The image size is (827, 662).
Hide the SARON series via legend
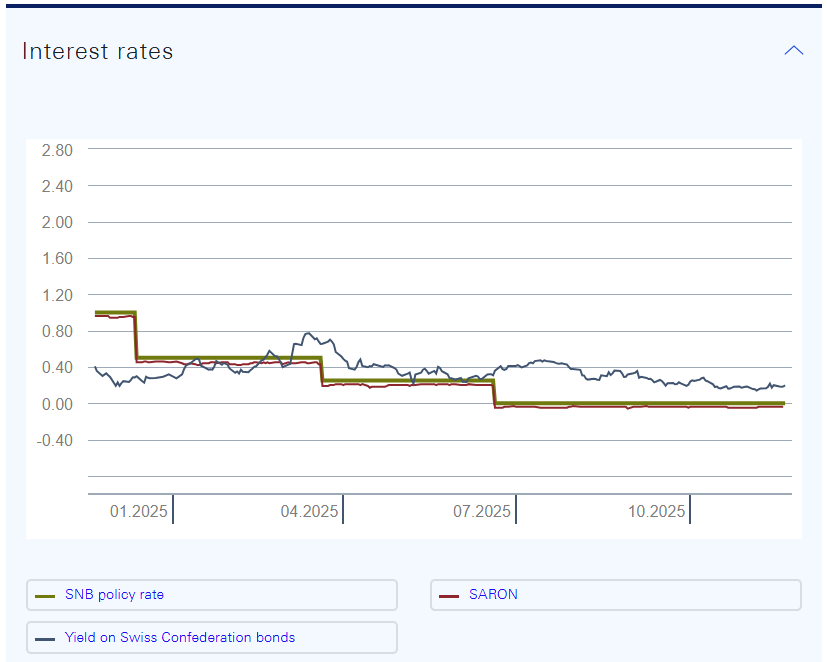coord(493,595)
